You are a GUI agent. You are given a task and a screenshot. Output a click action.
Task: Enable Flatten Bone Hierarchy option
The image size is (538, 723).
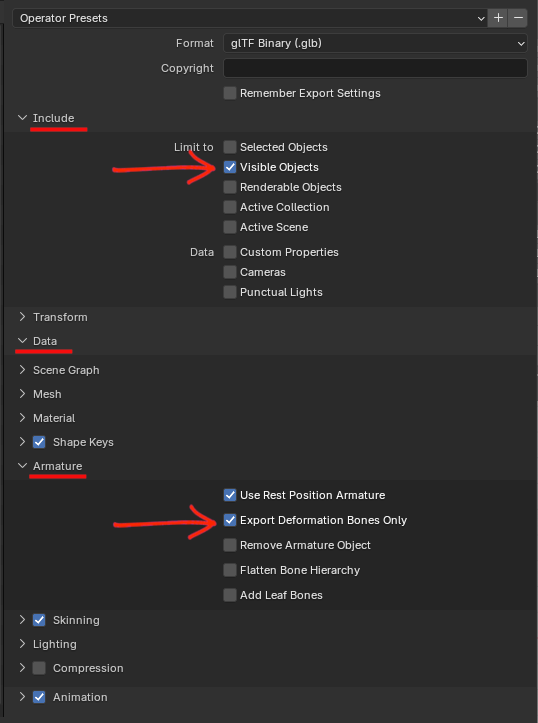(230, 570)
